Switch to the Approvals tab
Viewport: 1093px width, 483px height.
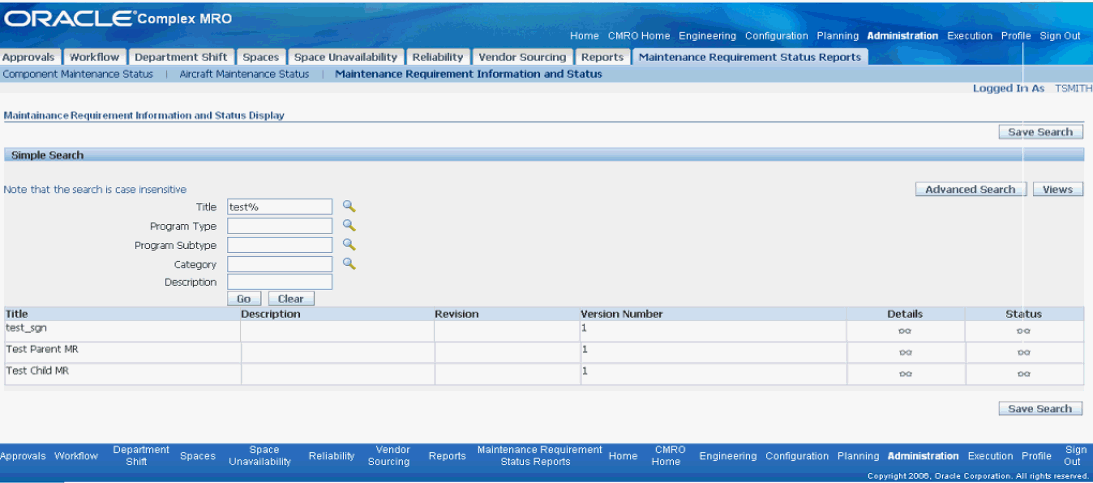coord(29,57)
